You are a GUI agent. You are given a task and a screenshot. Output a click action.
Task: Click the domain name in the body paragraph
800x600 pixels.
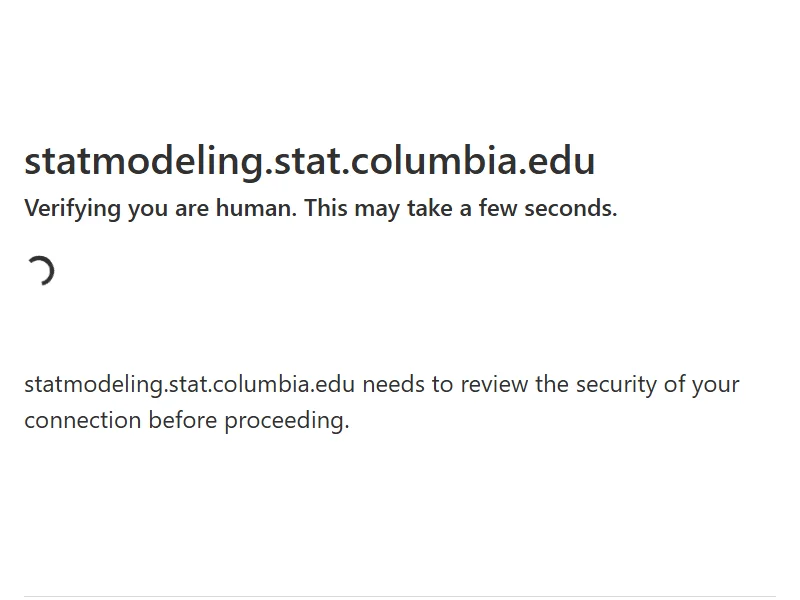(190, 385)
